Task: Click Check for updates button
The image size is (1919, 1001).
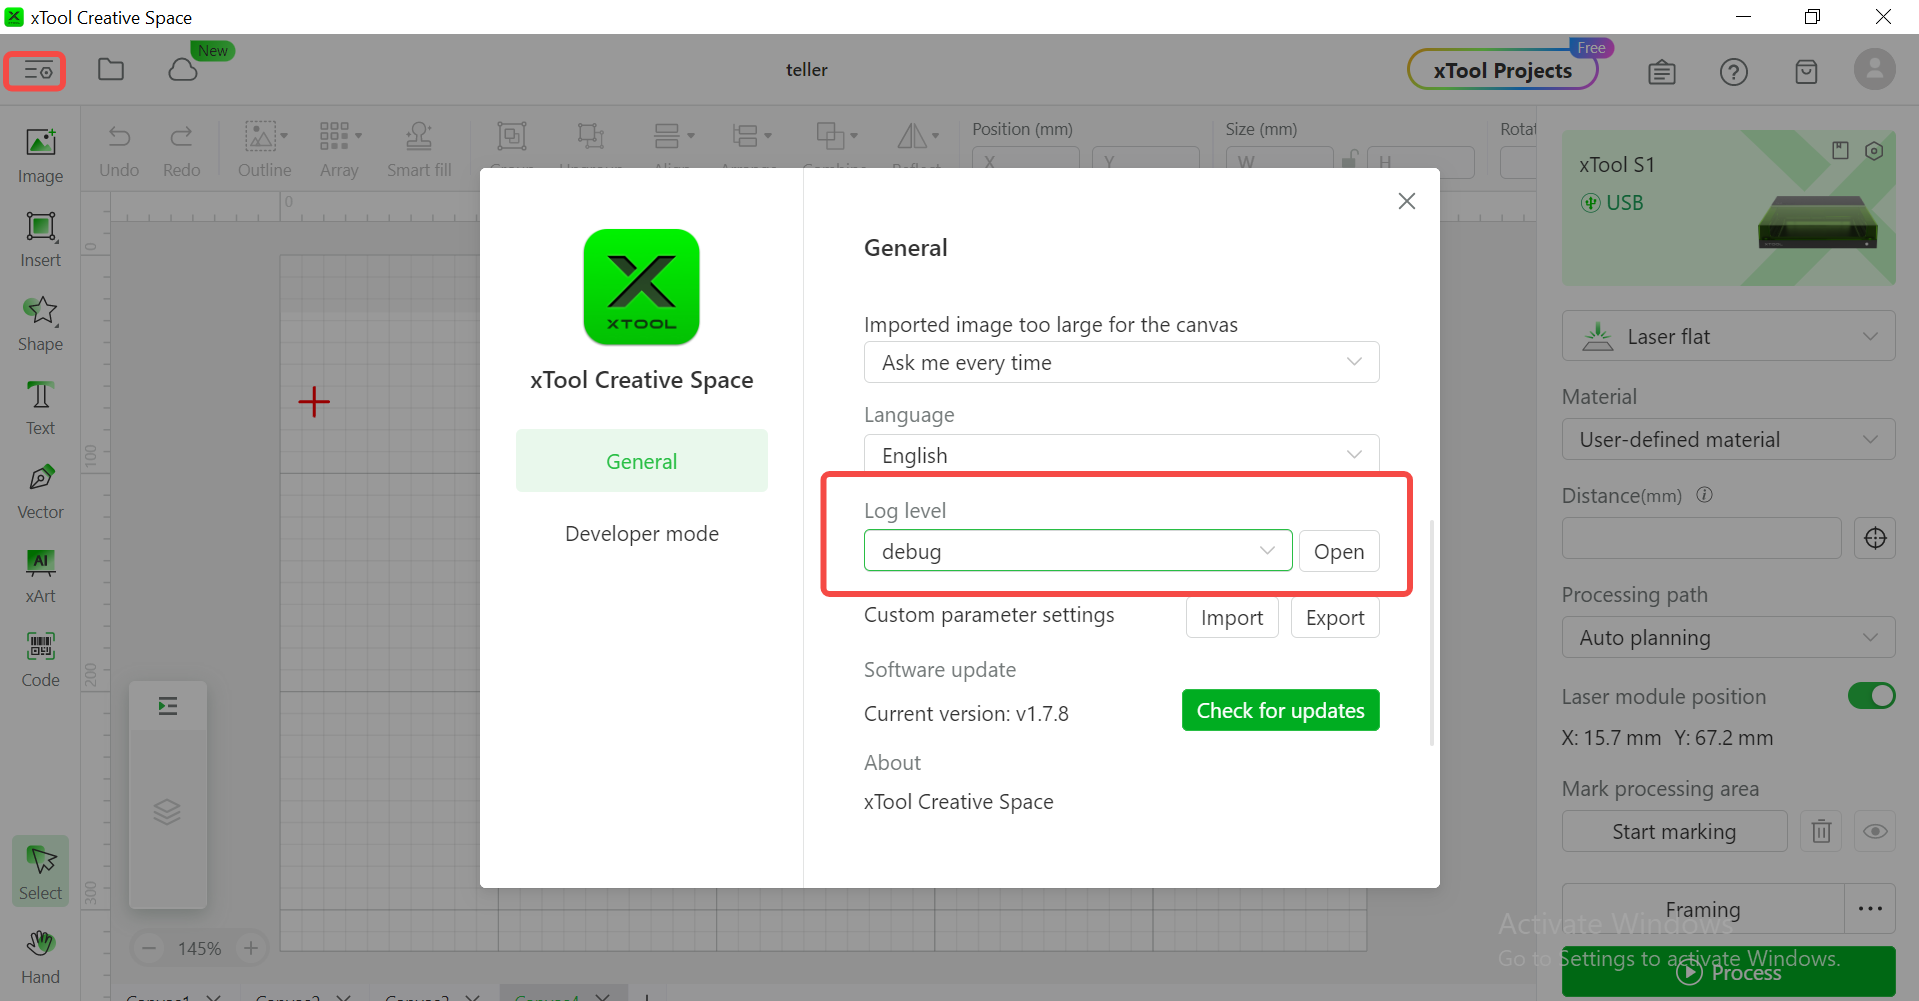Action: pyautogui.click(x=1280, y=710)
